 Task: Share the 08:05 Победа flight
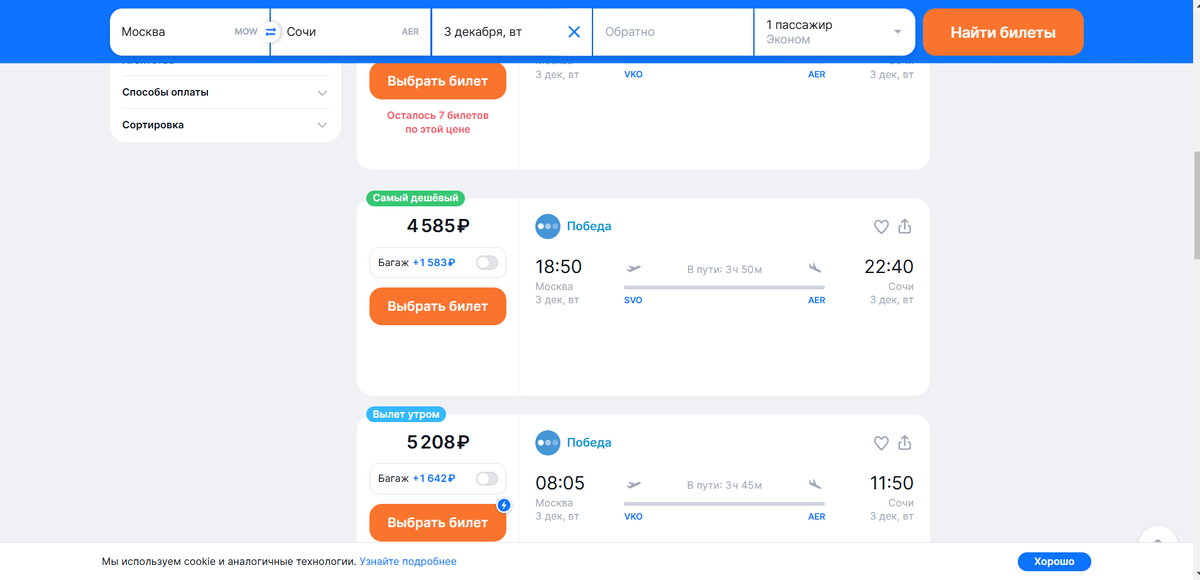pos(905,443)
